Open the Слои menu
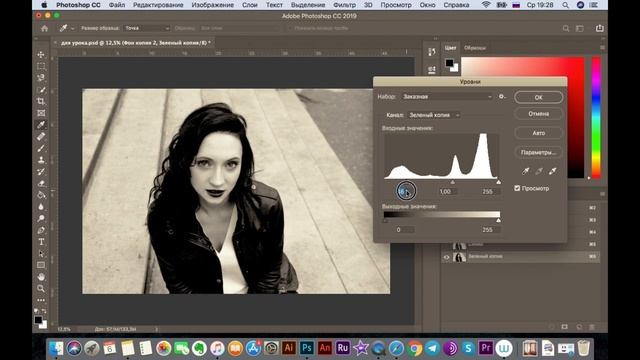 (x=250, y=5)
